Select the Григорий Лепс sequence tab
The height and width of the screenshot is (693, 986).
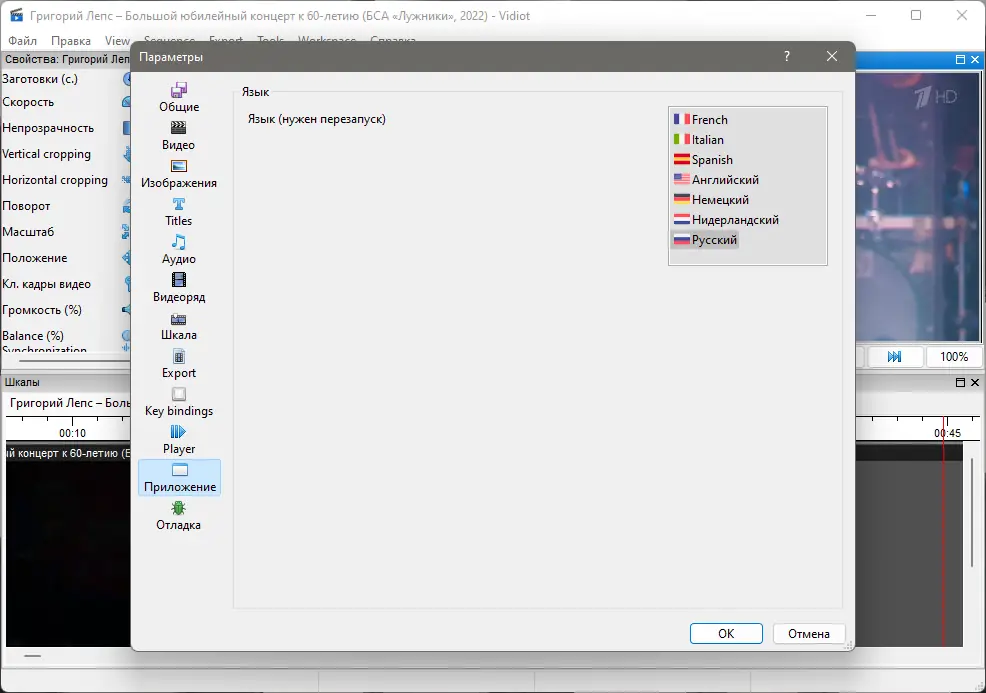tap(69, 403)
